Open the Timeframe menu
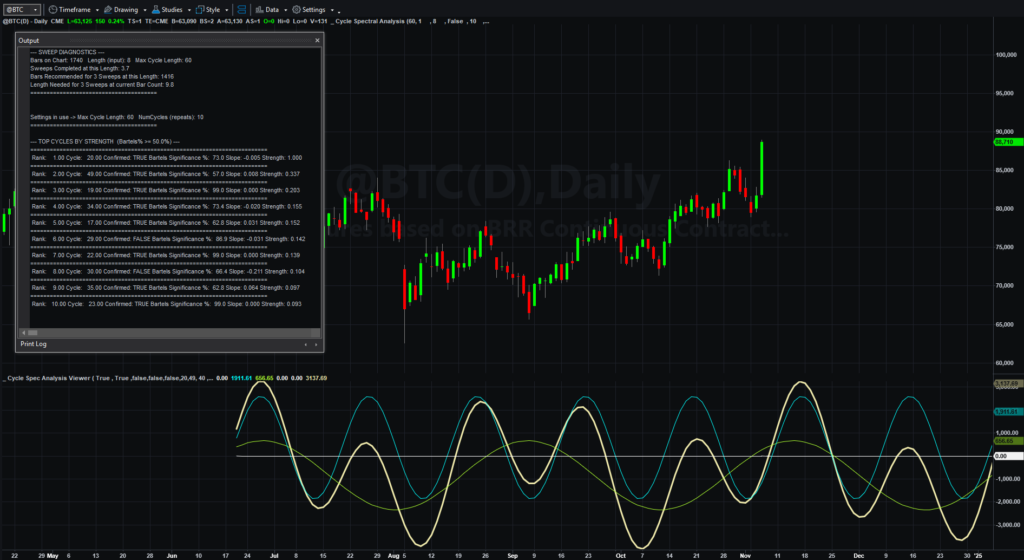1024x560 pixels. 70,10
